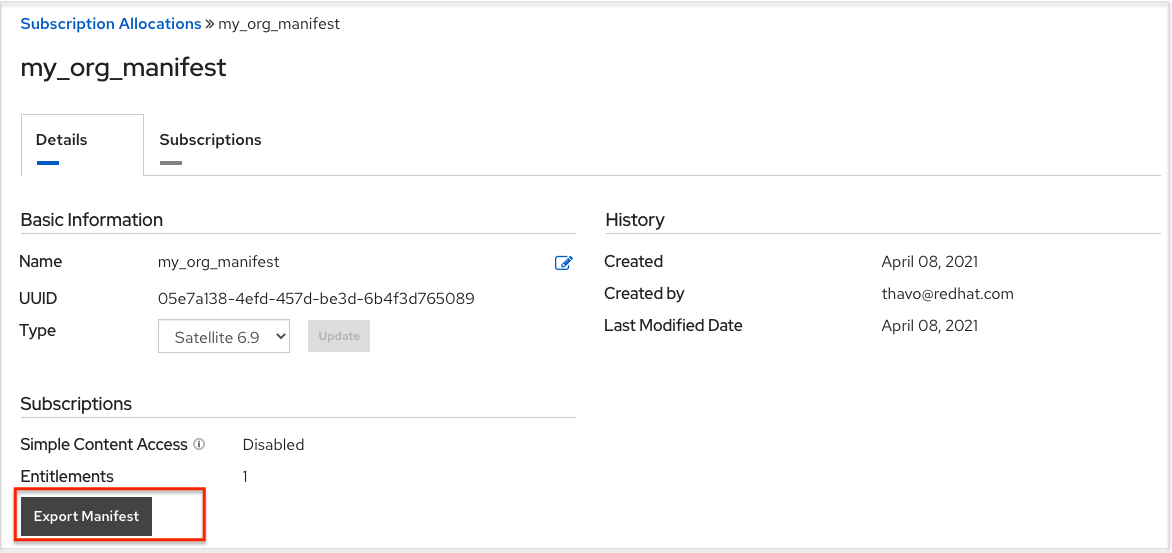
Task: Click the Last Modified Date value
Action: [930, 326]
